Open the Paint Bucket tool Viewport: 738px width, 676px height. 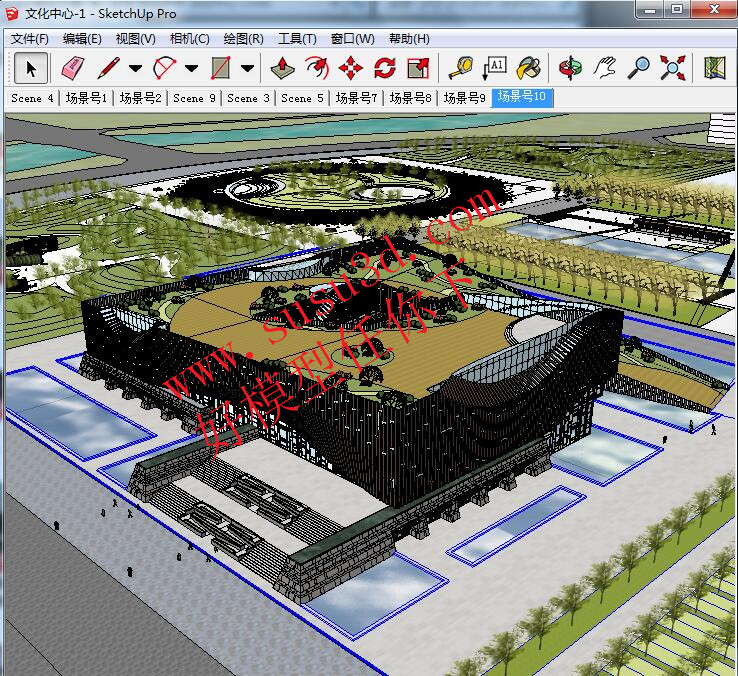(x=529, y=68)
